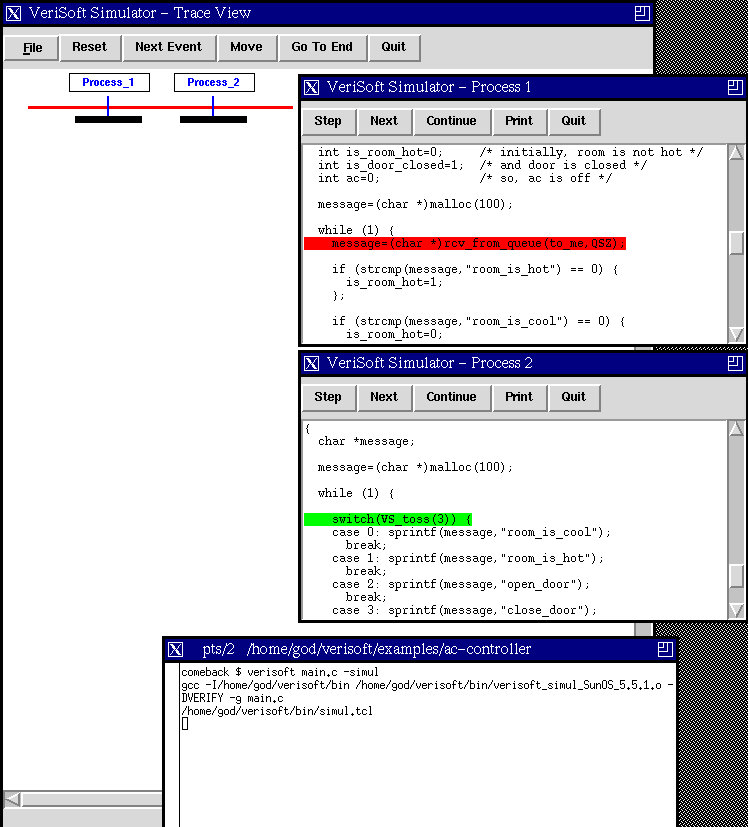Click Process 1 scrollbar down arrow
The image size is (748, 827).
pyautogui.click(x=736, y=334)
